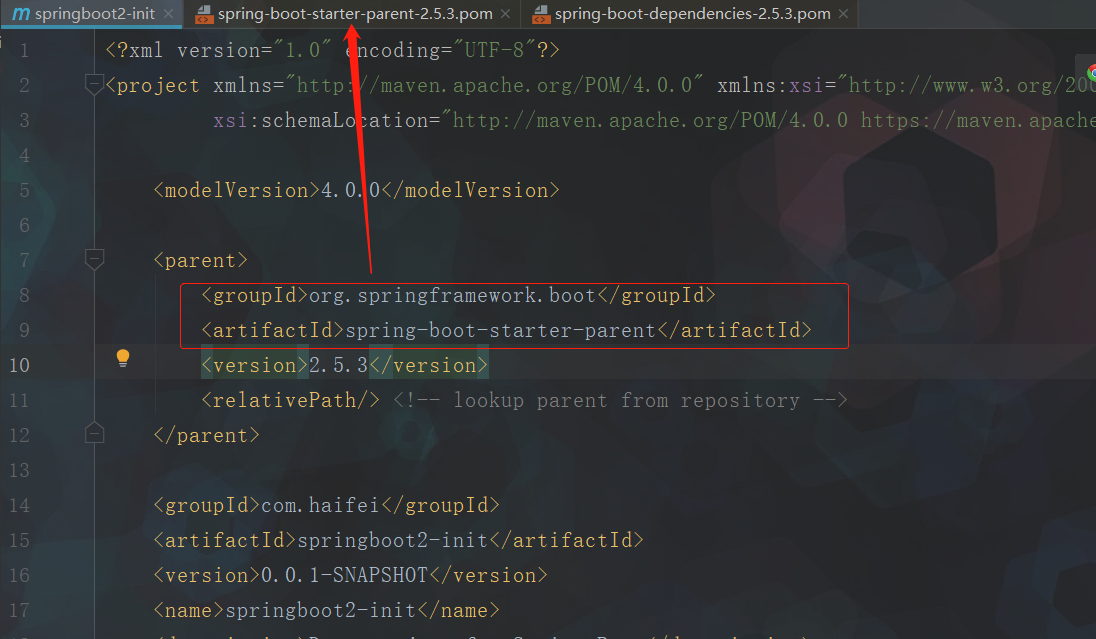This screenshot has height=639, width=1096.
Task: Click the xsi:schemaLocation attribute
Action: [x=321, y=120]
